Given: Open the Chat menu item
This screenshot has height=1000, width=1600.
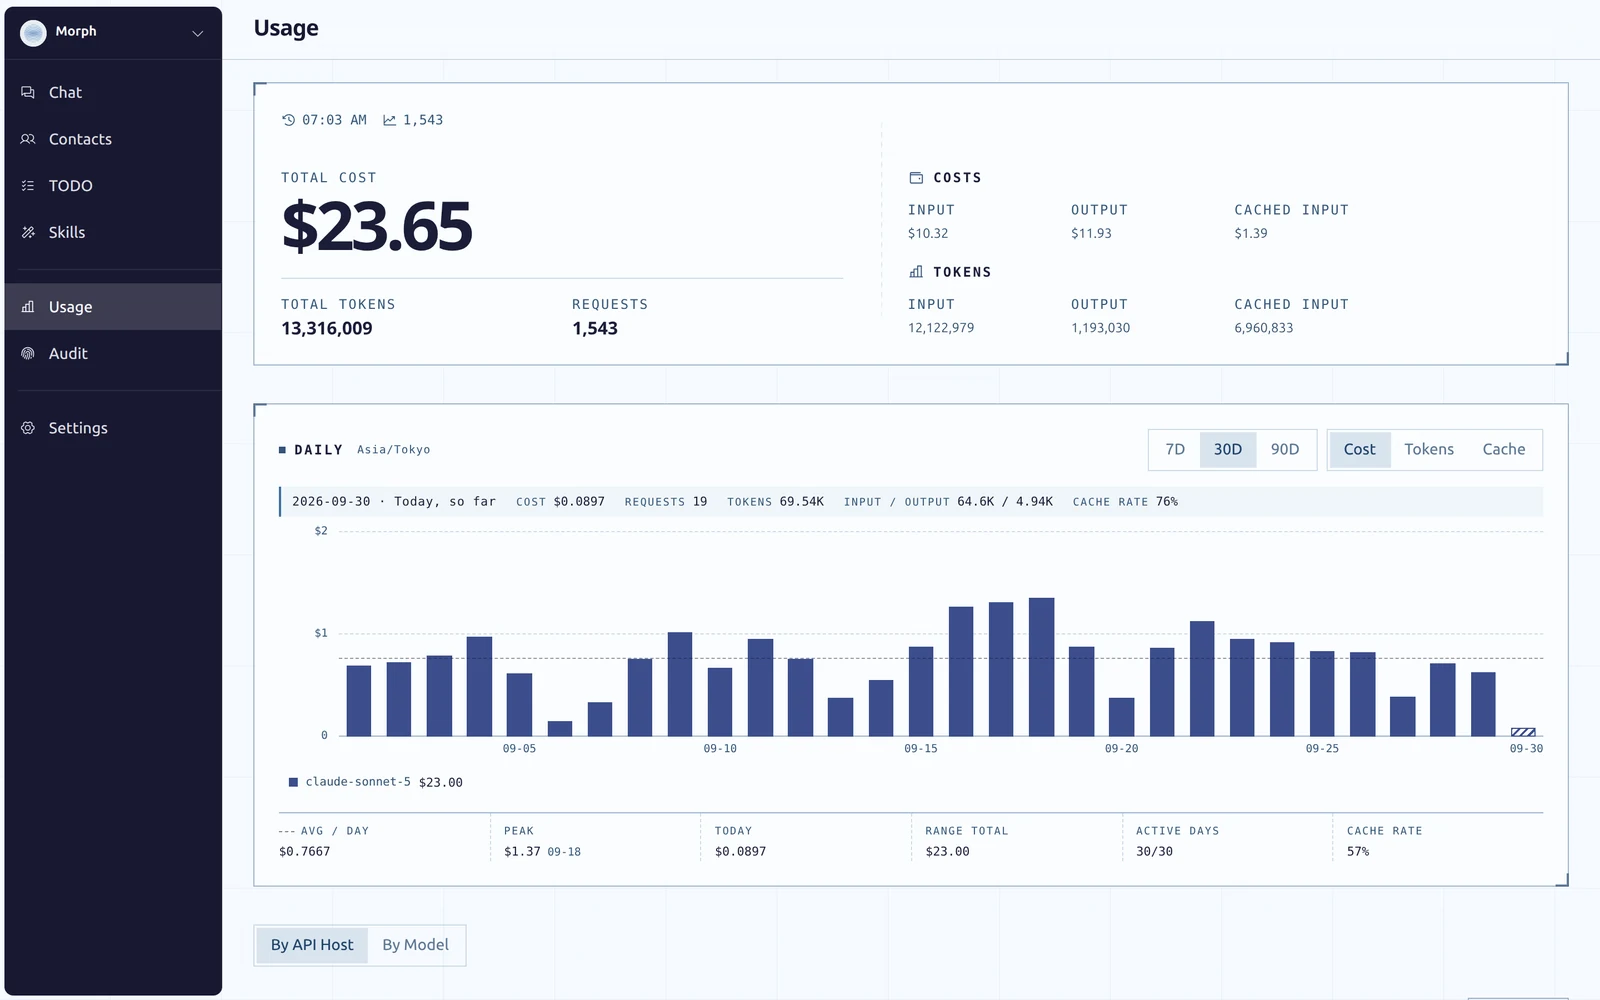Looking at the screenshot, I should 113,92.
